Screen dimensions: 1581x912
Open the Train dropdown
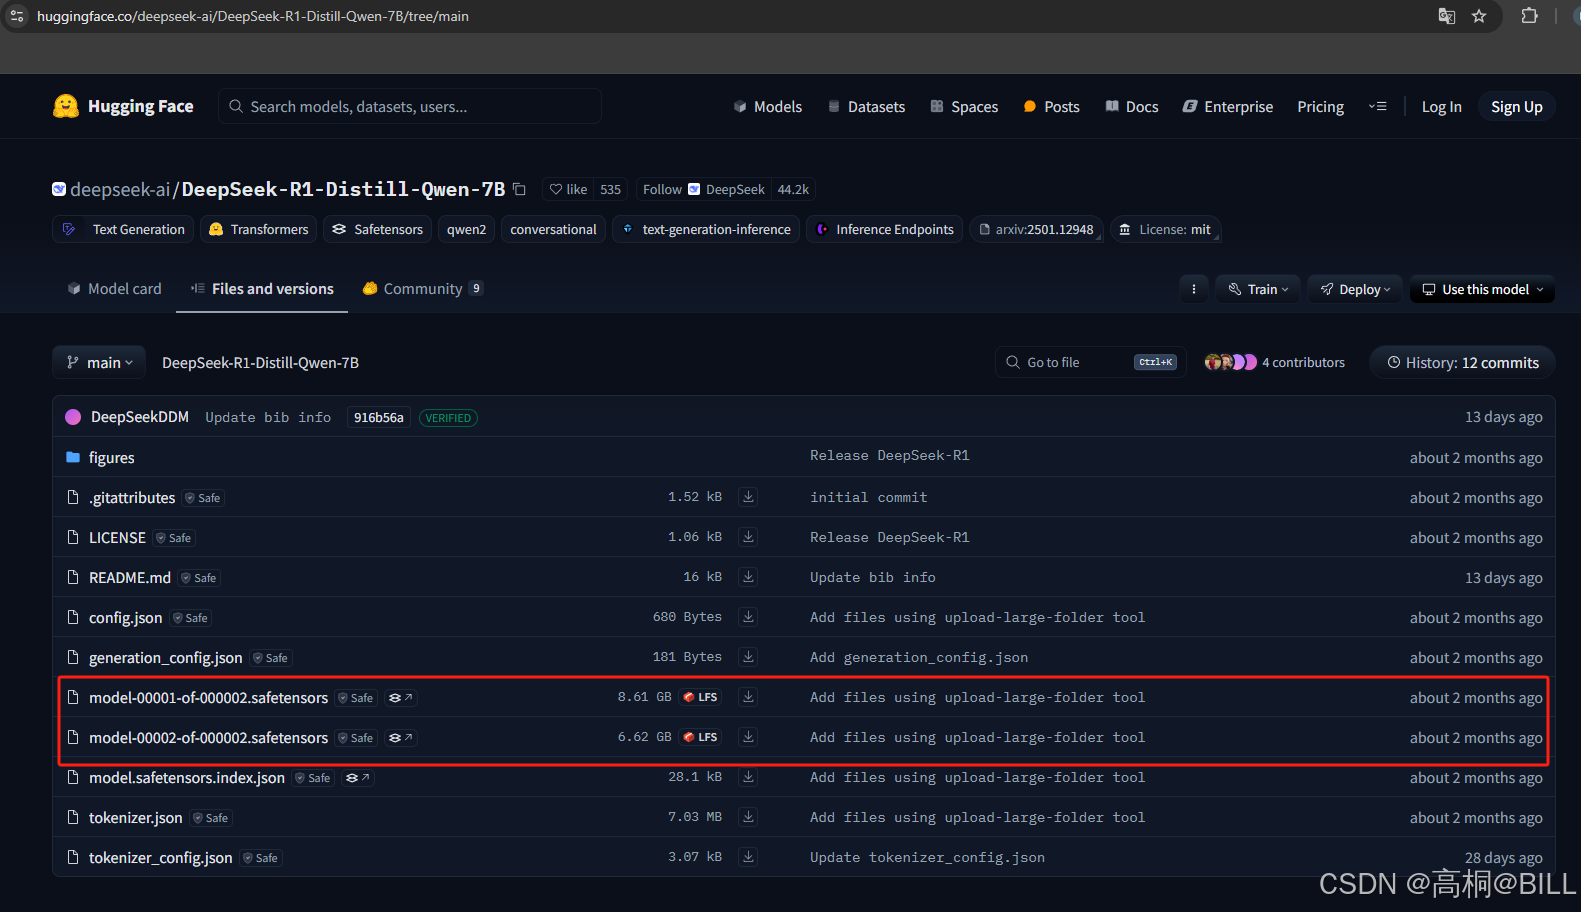coord(1259,289)
